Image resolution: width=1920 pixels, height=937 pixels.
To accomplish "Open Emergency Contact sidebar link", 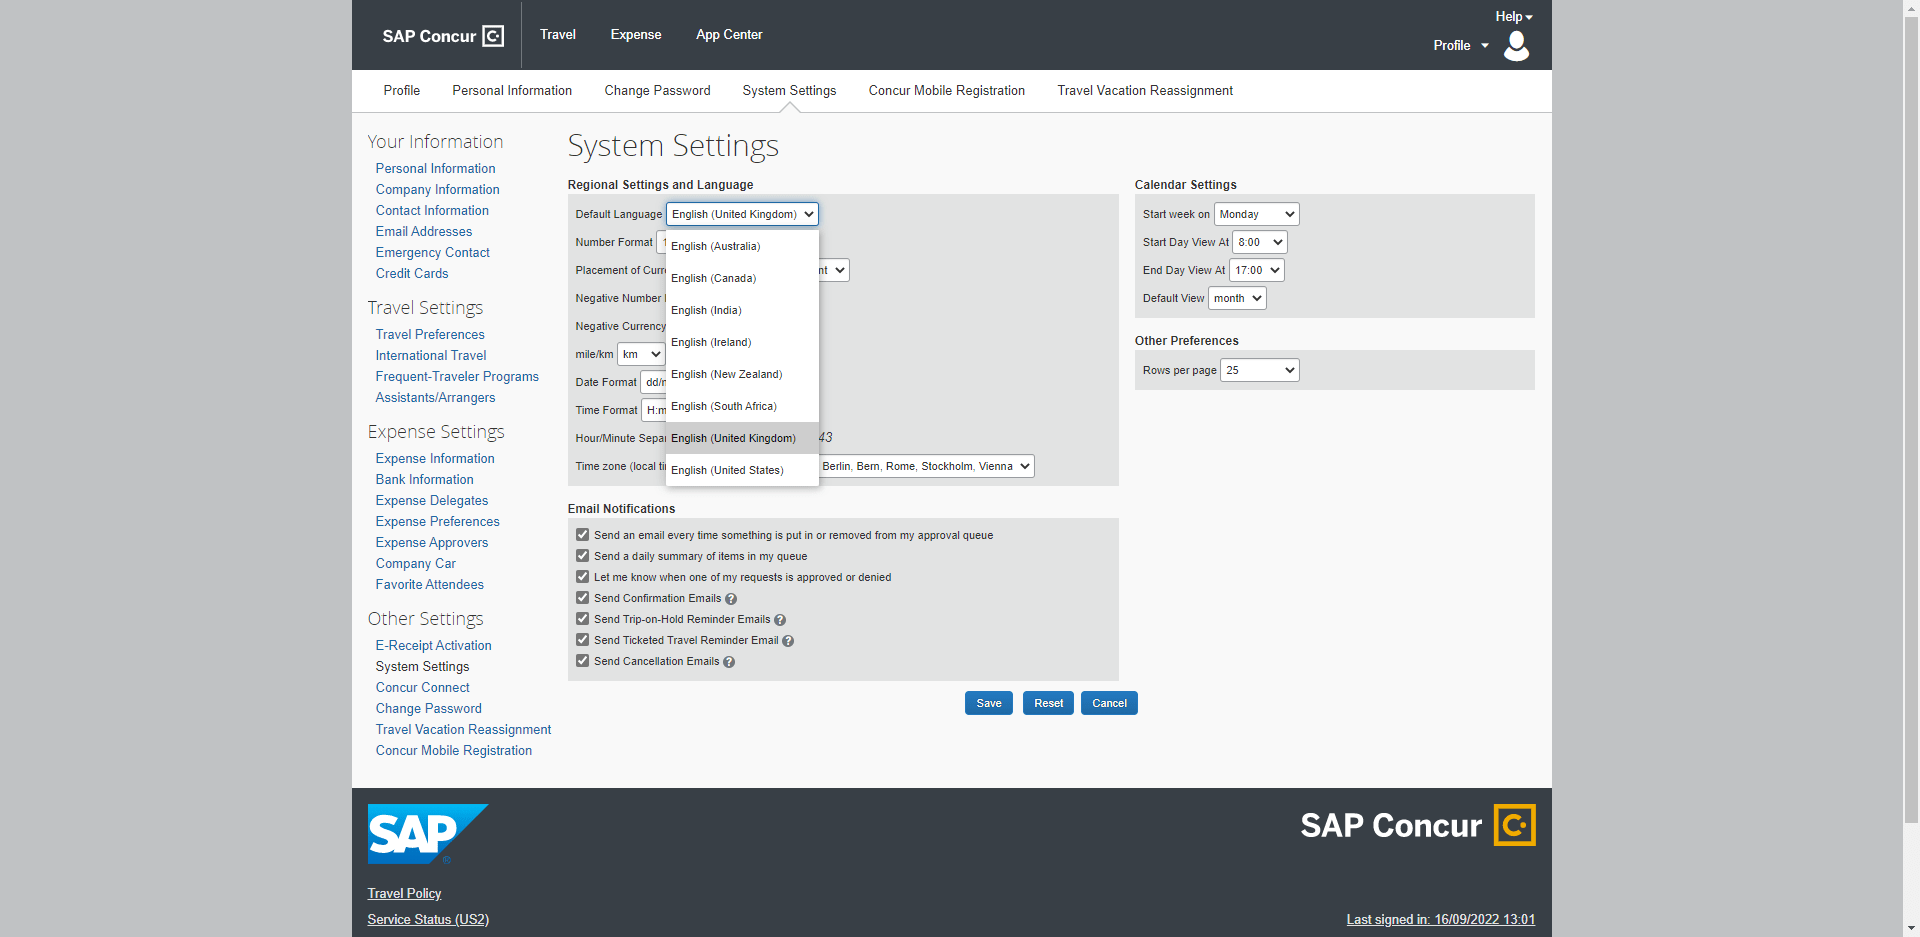I will pos(433,253).
